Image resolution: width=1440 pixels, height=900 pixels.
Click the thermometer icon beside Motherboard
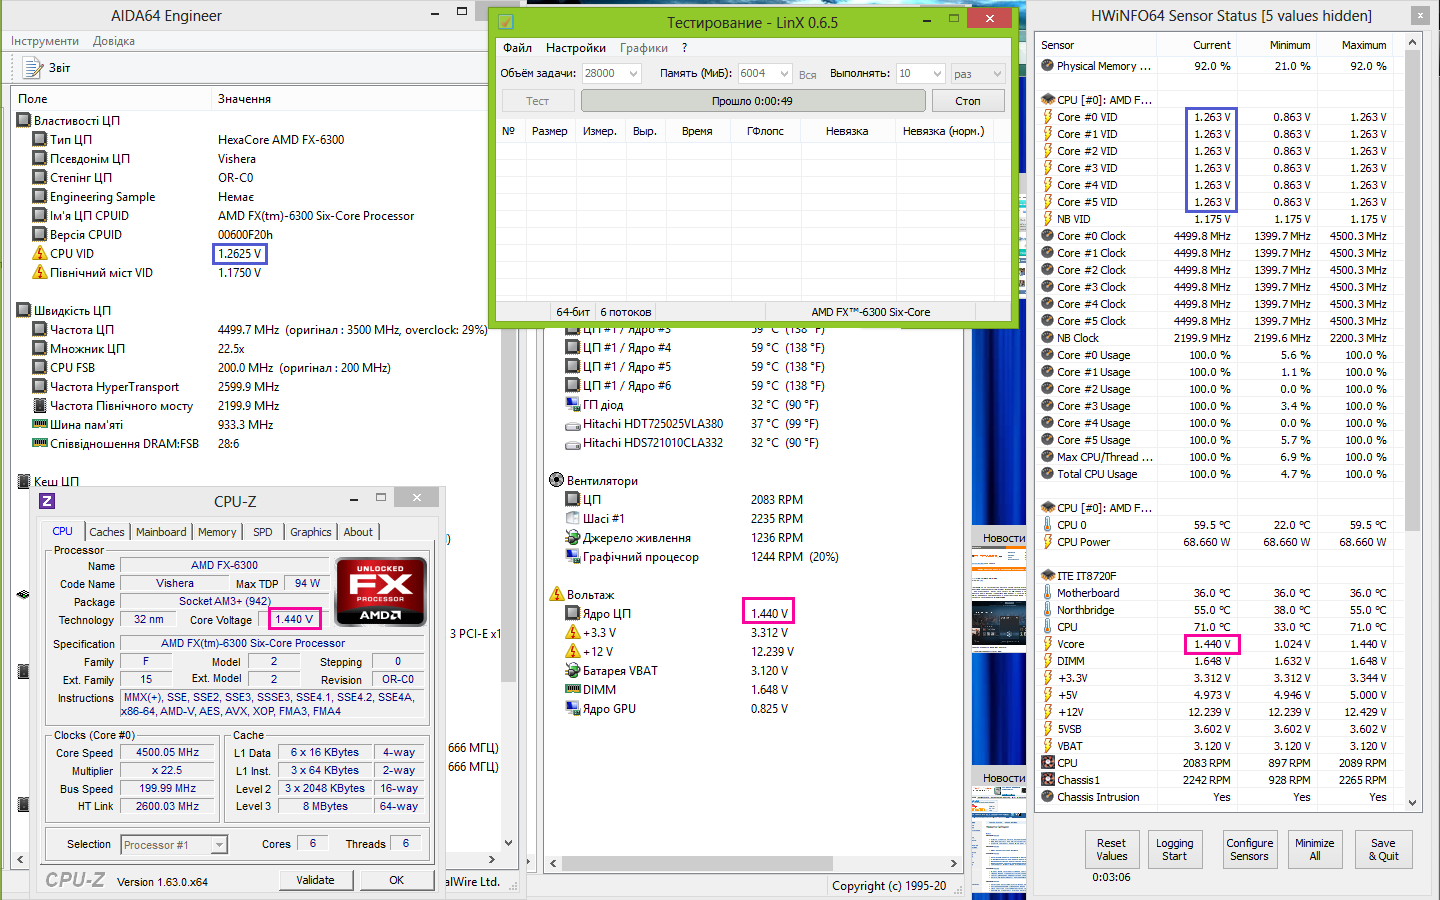(x=1047, y=593)
